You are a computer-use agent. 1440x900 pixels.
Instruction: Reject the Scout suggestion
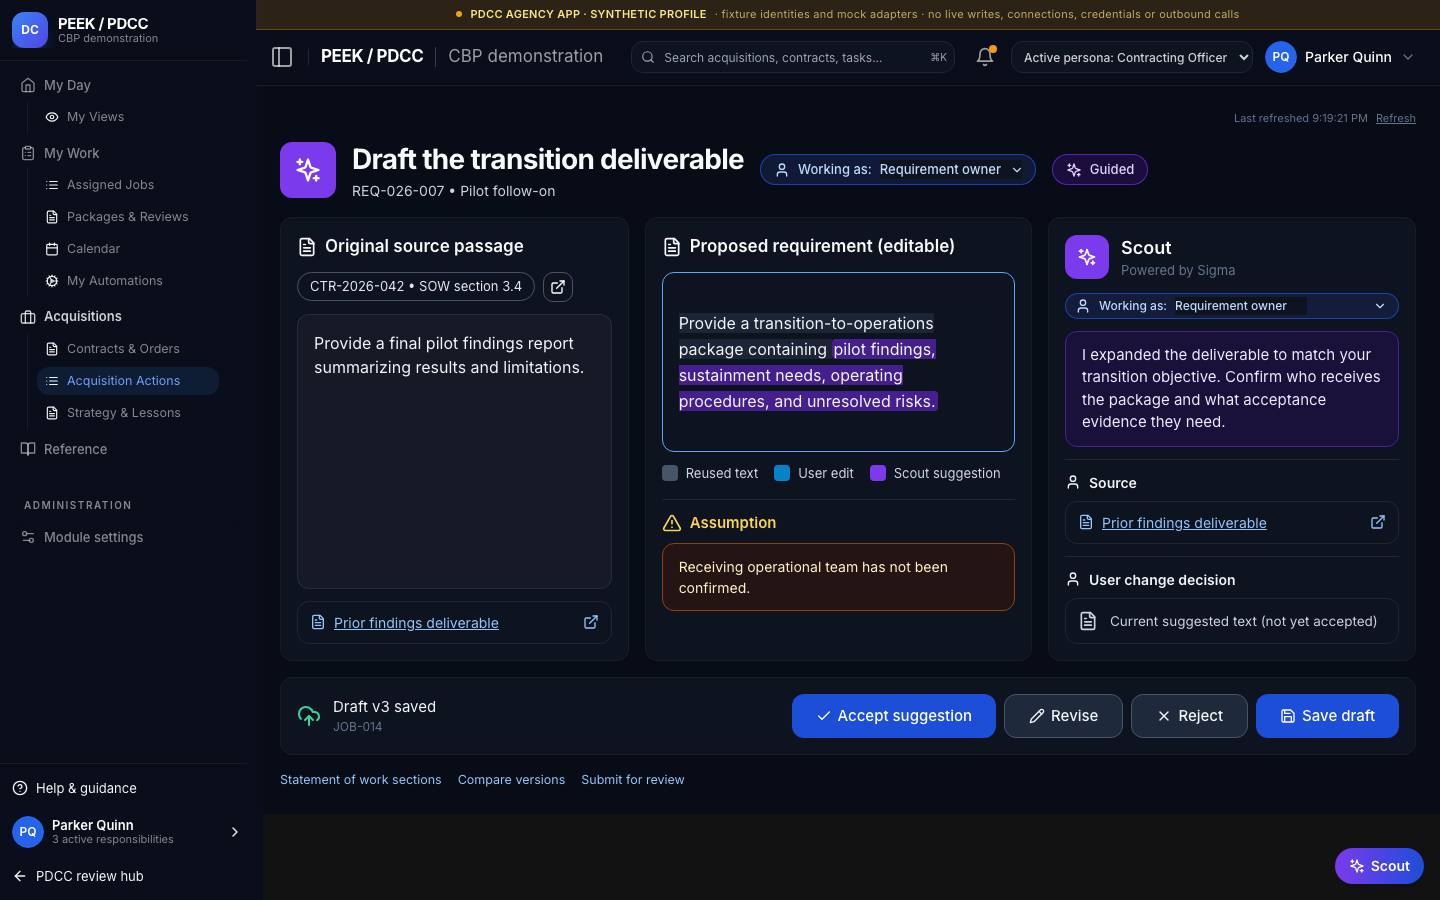point(1189,716)
